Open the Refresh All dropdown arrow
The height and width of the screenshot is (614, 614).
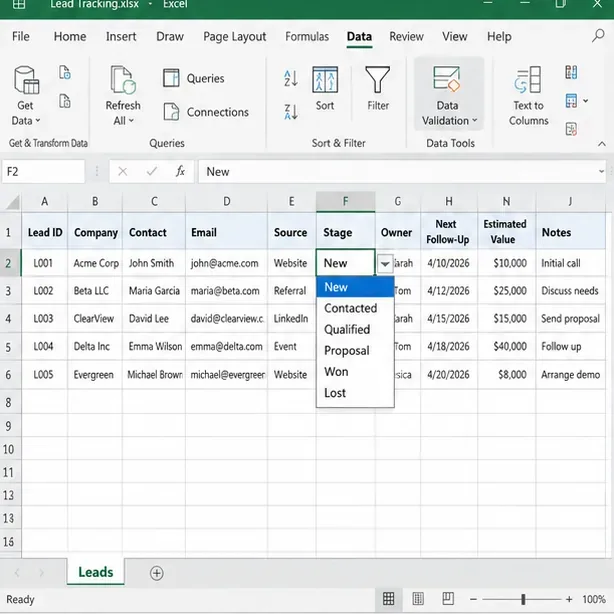pos(131,121)
